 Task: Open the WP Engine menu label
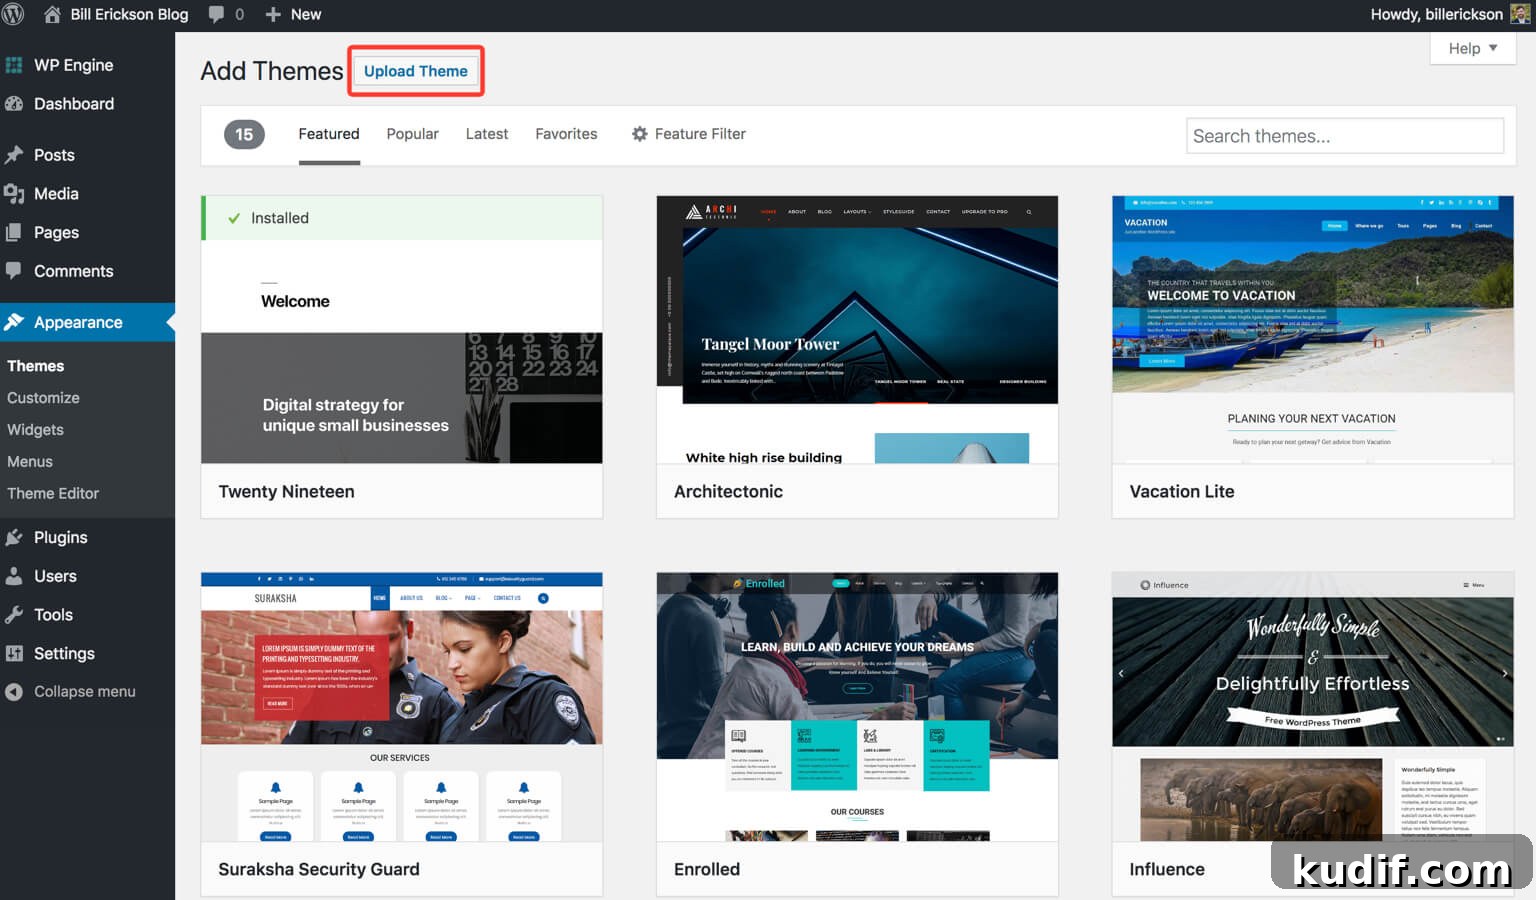[74, 65]
